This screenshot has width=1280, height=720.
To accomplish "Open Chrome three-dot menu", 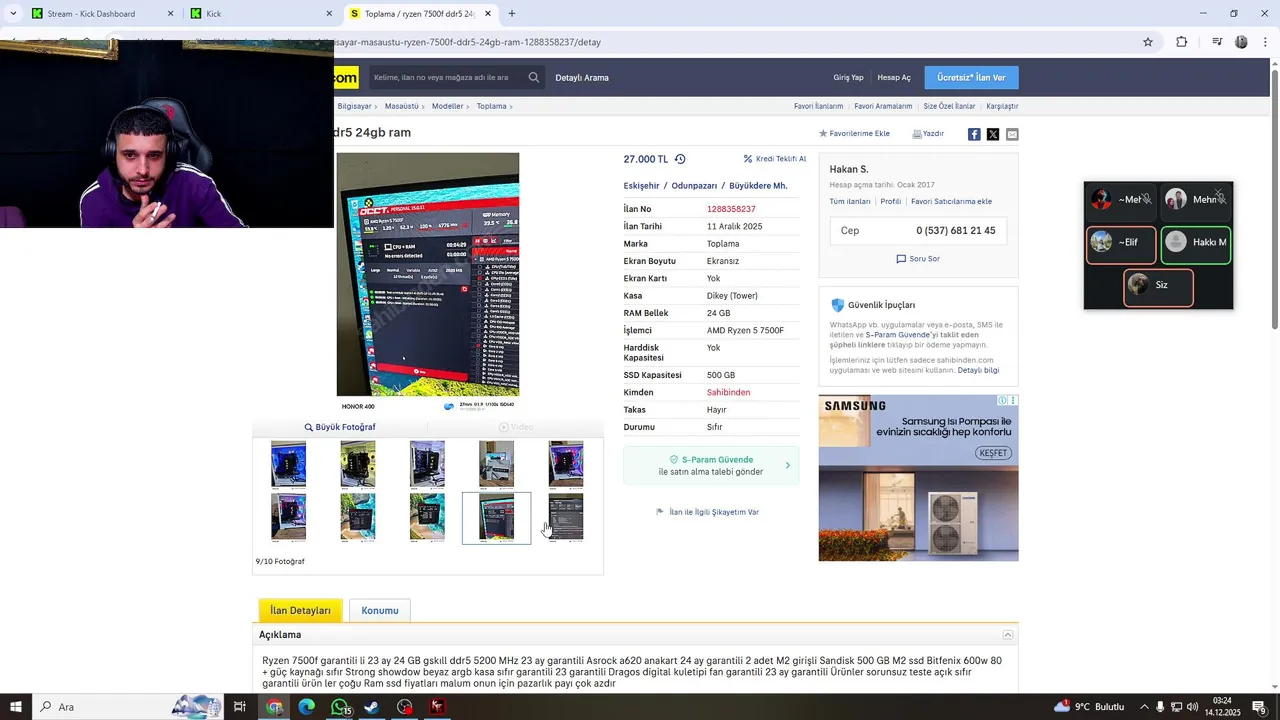I will point(1266,42).
